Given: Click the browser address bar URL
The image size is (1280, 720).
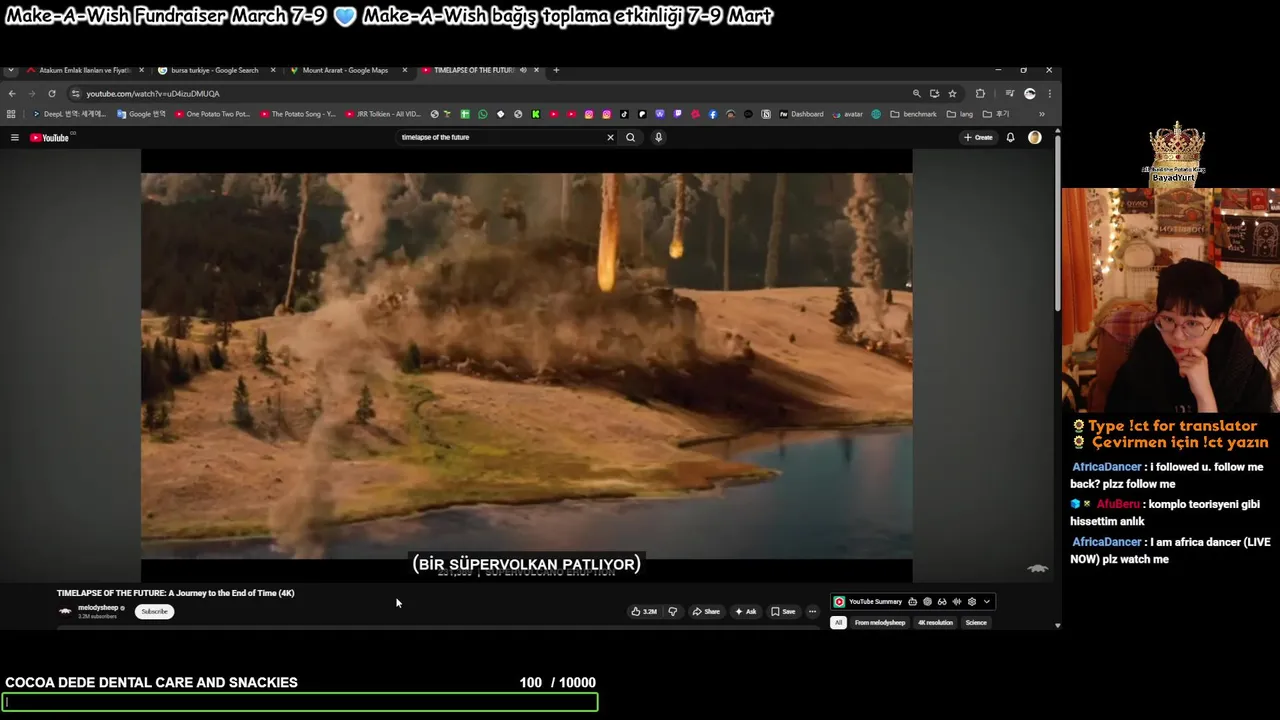Looking at the screenshot, I should click(153, 94).
